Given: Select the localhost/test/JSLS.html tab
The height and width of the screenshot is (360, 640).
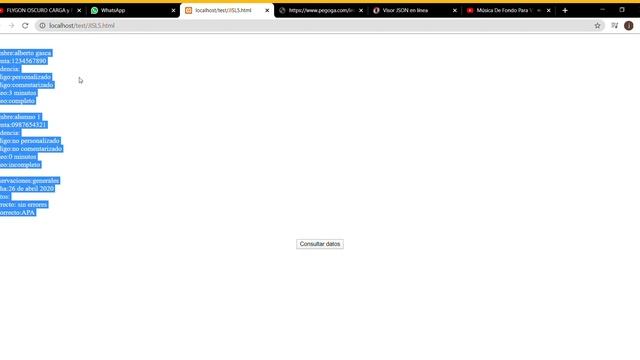Looking at the screenshot, I should click(227, 11).
